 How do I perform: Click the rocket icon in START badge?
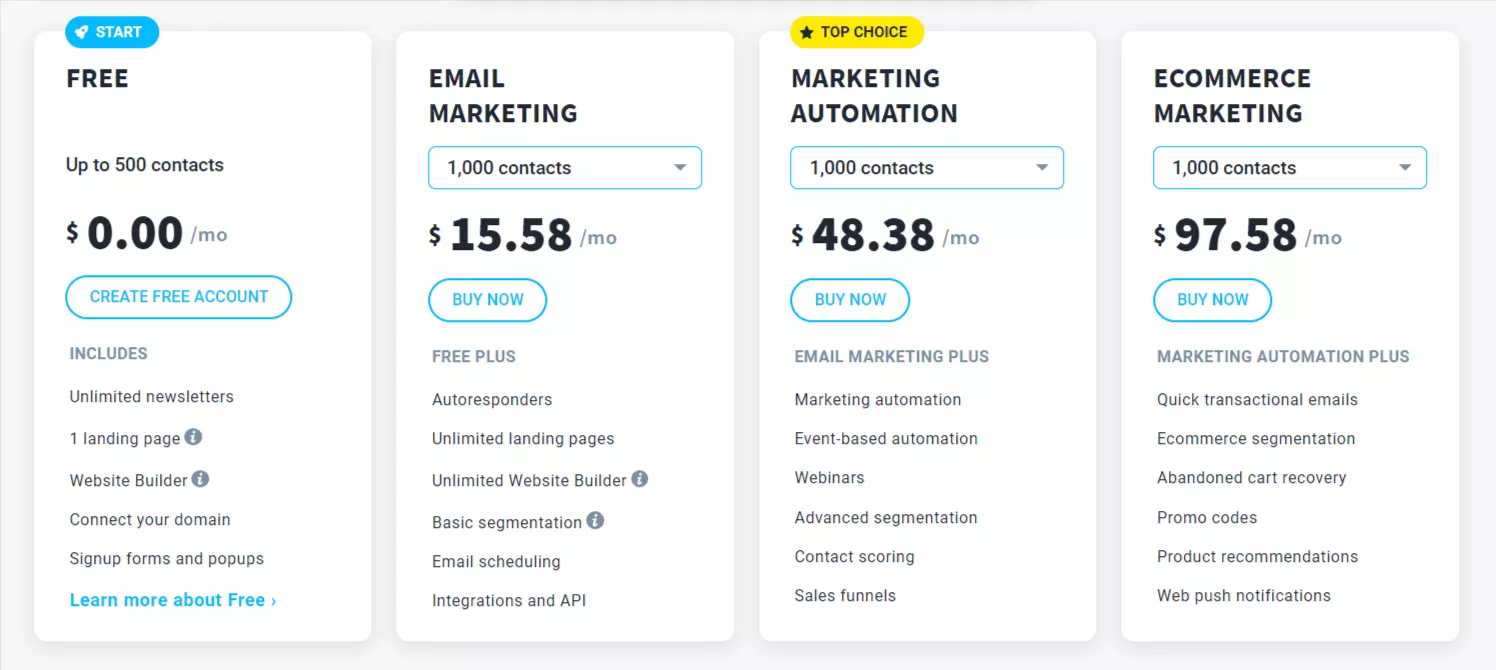82,32
